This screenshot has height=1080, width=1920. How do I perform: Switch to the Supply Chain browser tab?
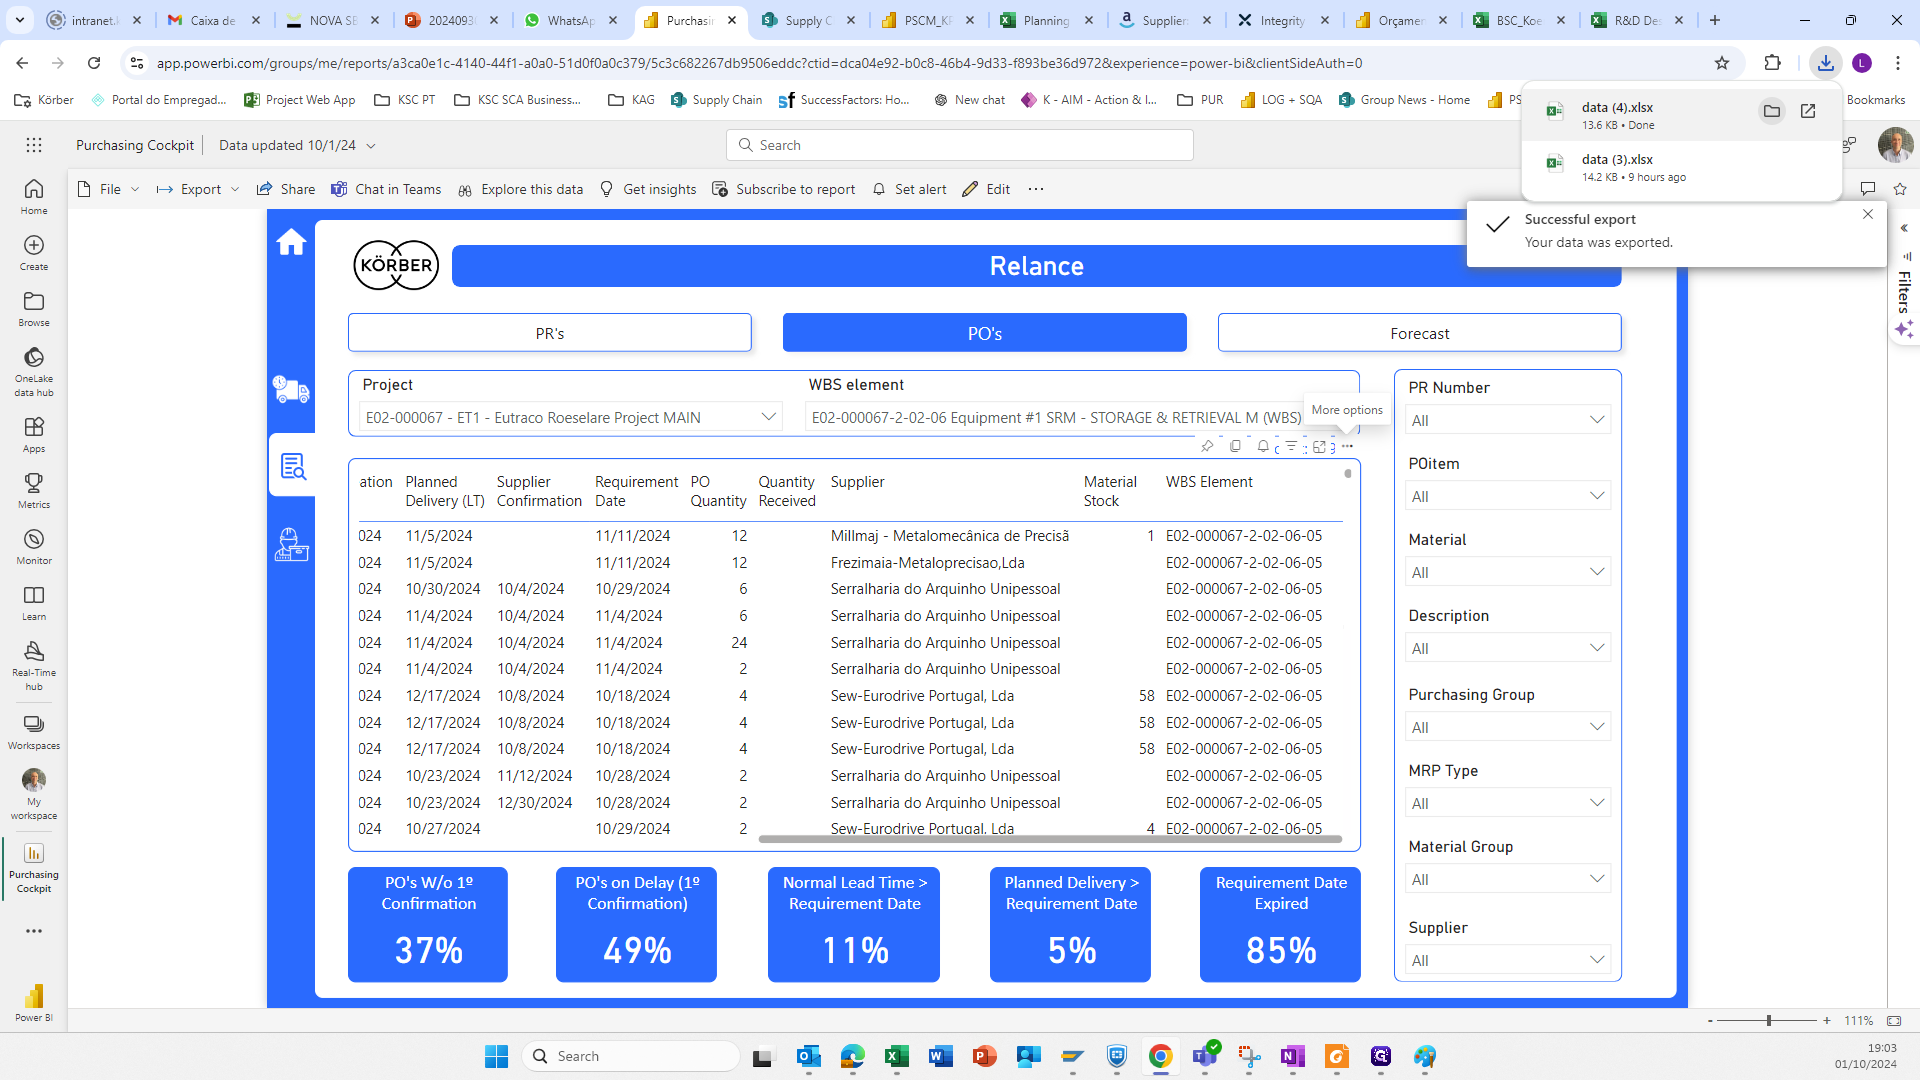[x=808, y=20]
